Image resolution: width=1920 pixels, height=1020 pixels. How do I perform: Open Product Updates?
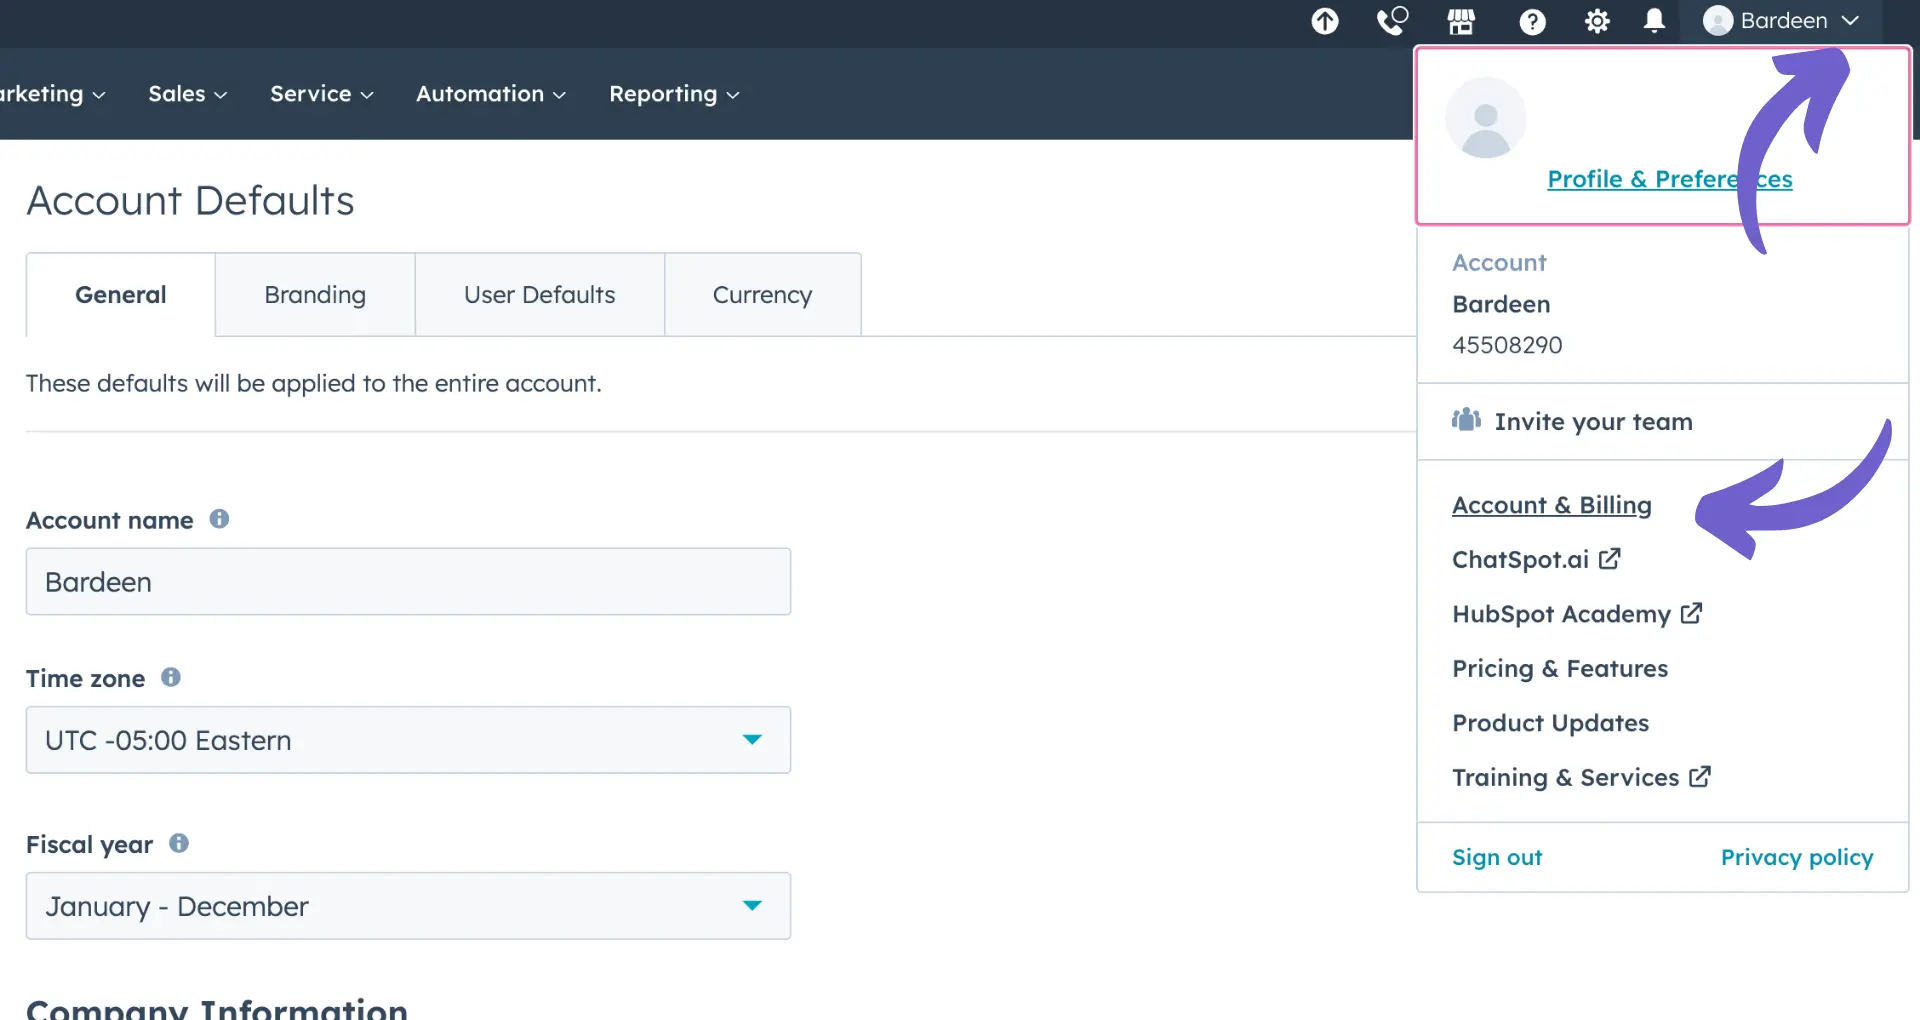1551,723
